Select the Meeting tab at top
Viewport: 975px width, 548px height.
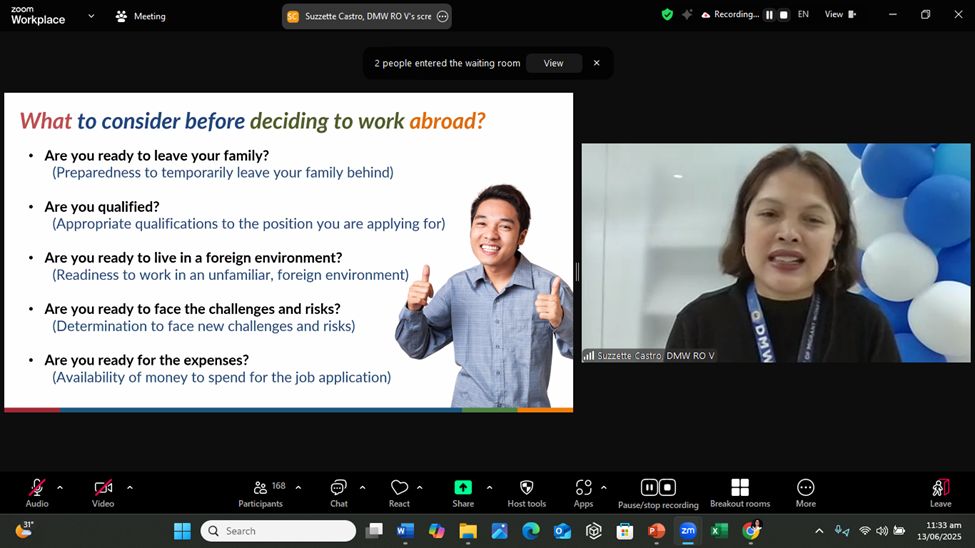pos(141,16)
